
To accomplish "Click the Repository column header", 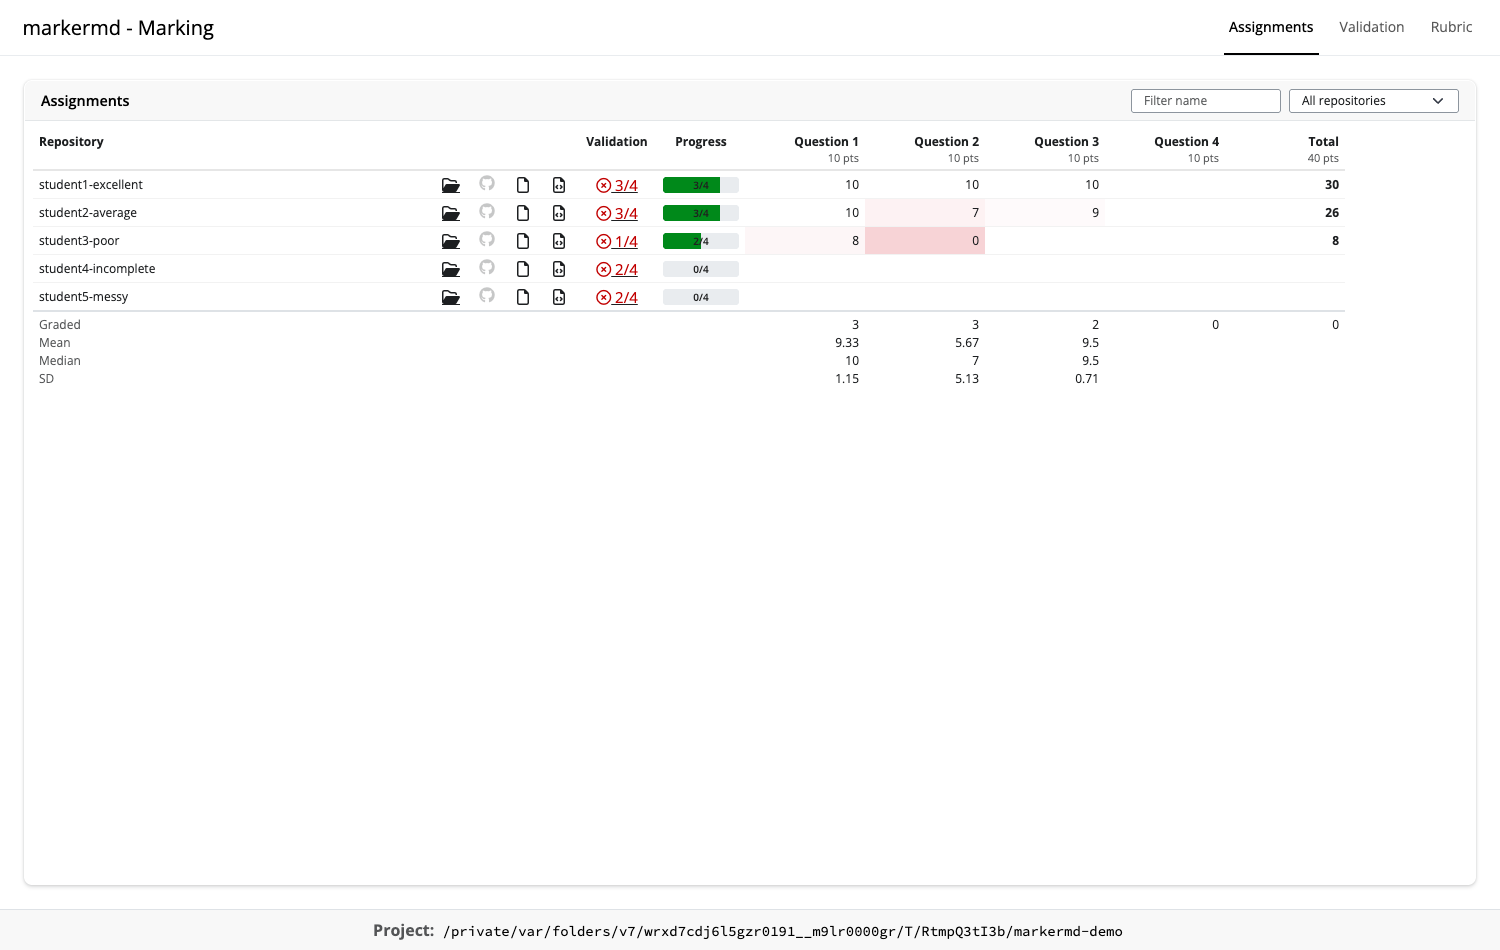I will click(x=71, y=142).
